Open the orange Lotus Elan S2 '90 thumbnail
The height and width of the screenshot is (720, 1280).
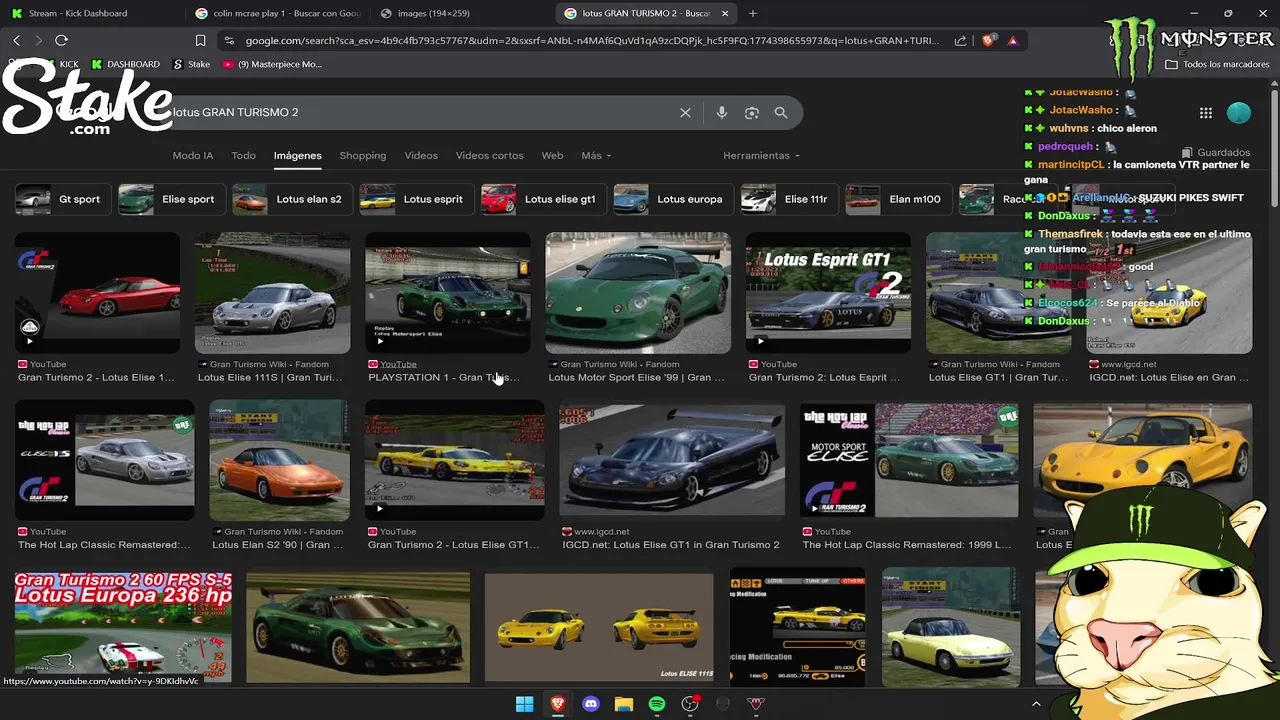pyautogui.click(x=279, y=460)
